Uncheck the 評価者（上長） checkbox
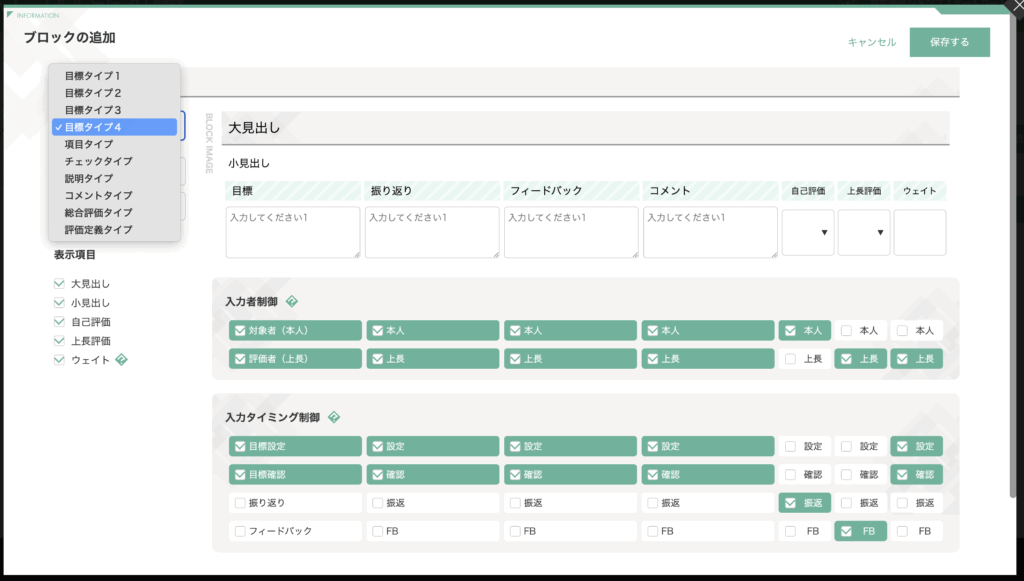 pyautogui.click(x=240, y=359)
